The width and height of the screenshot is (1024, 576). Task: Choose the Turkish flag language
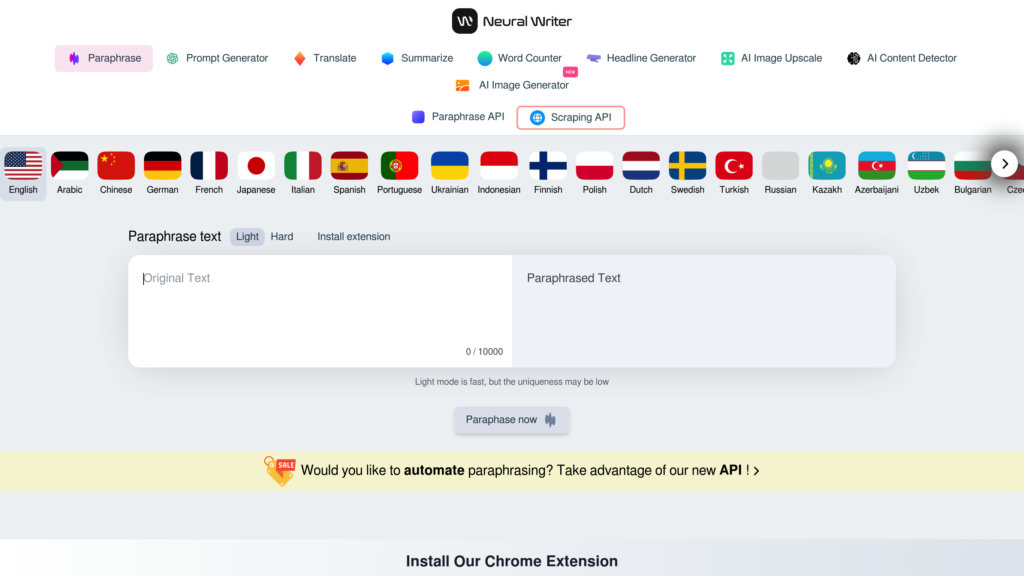[x=734, y=166]
